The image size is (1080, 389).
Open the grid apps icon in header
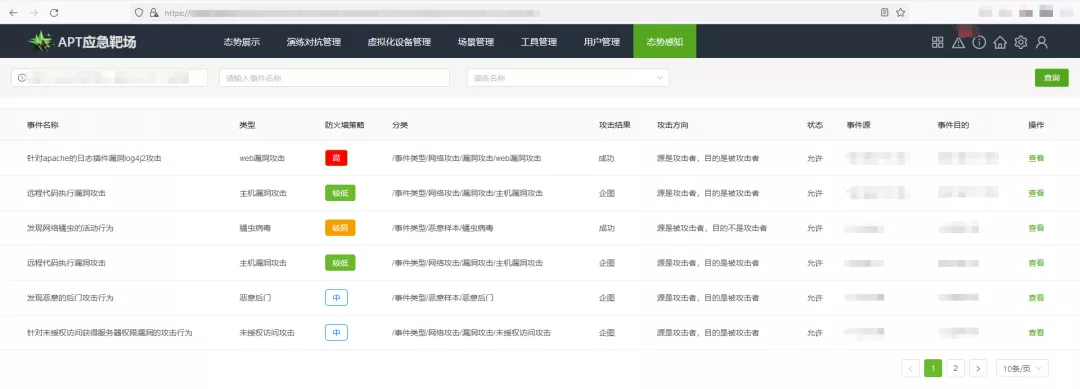click(x=937, y=42)
